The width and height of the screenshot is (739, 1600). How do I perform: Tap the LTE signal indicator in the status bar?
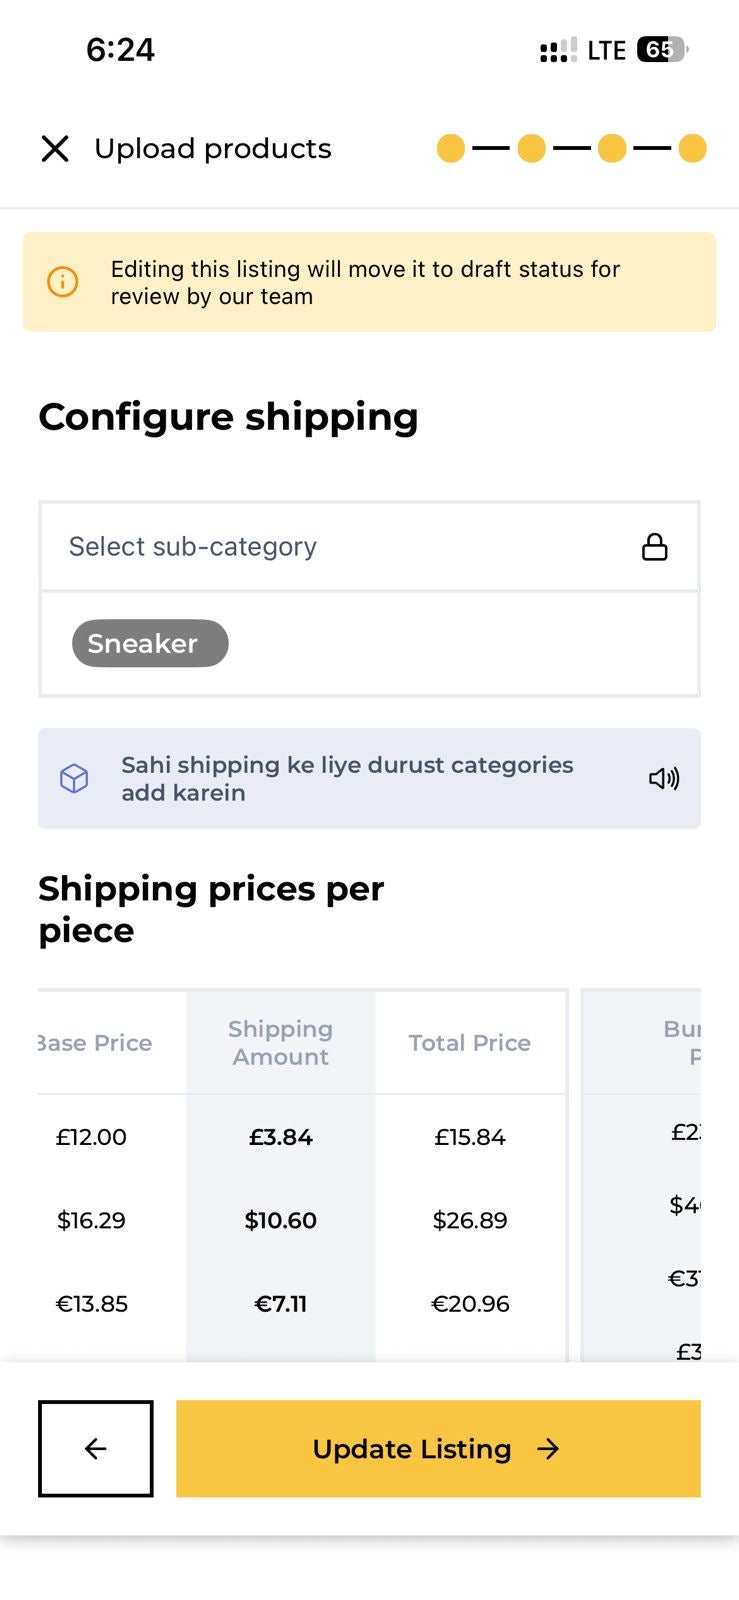point(606,50)
